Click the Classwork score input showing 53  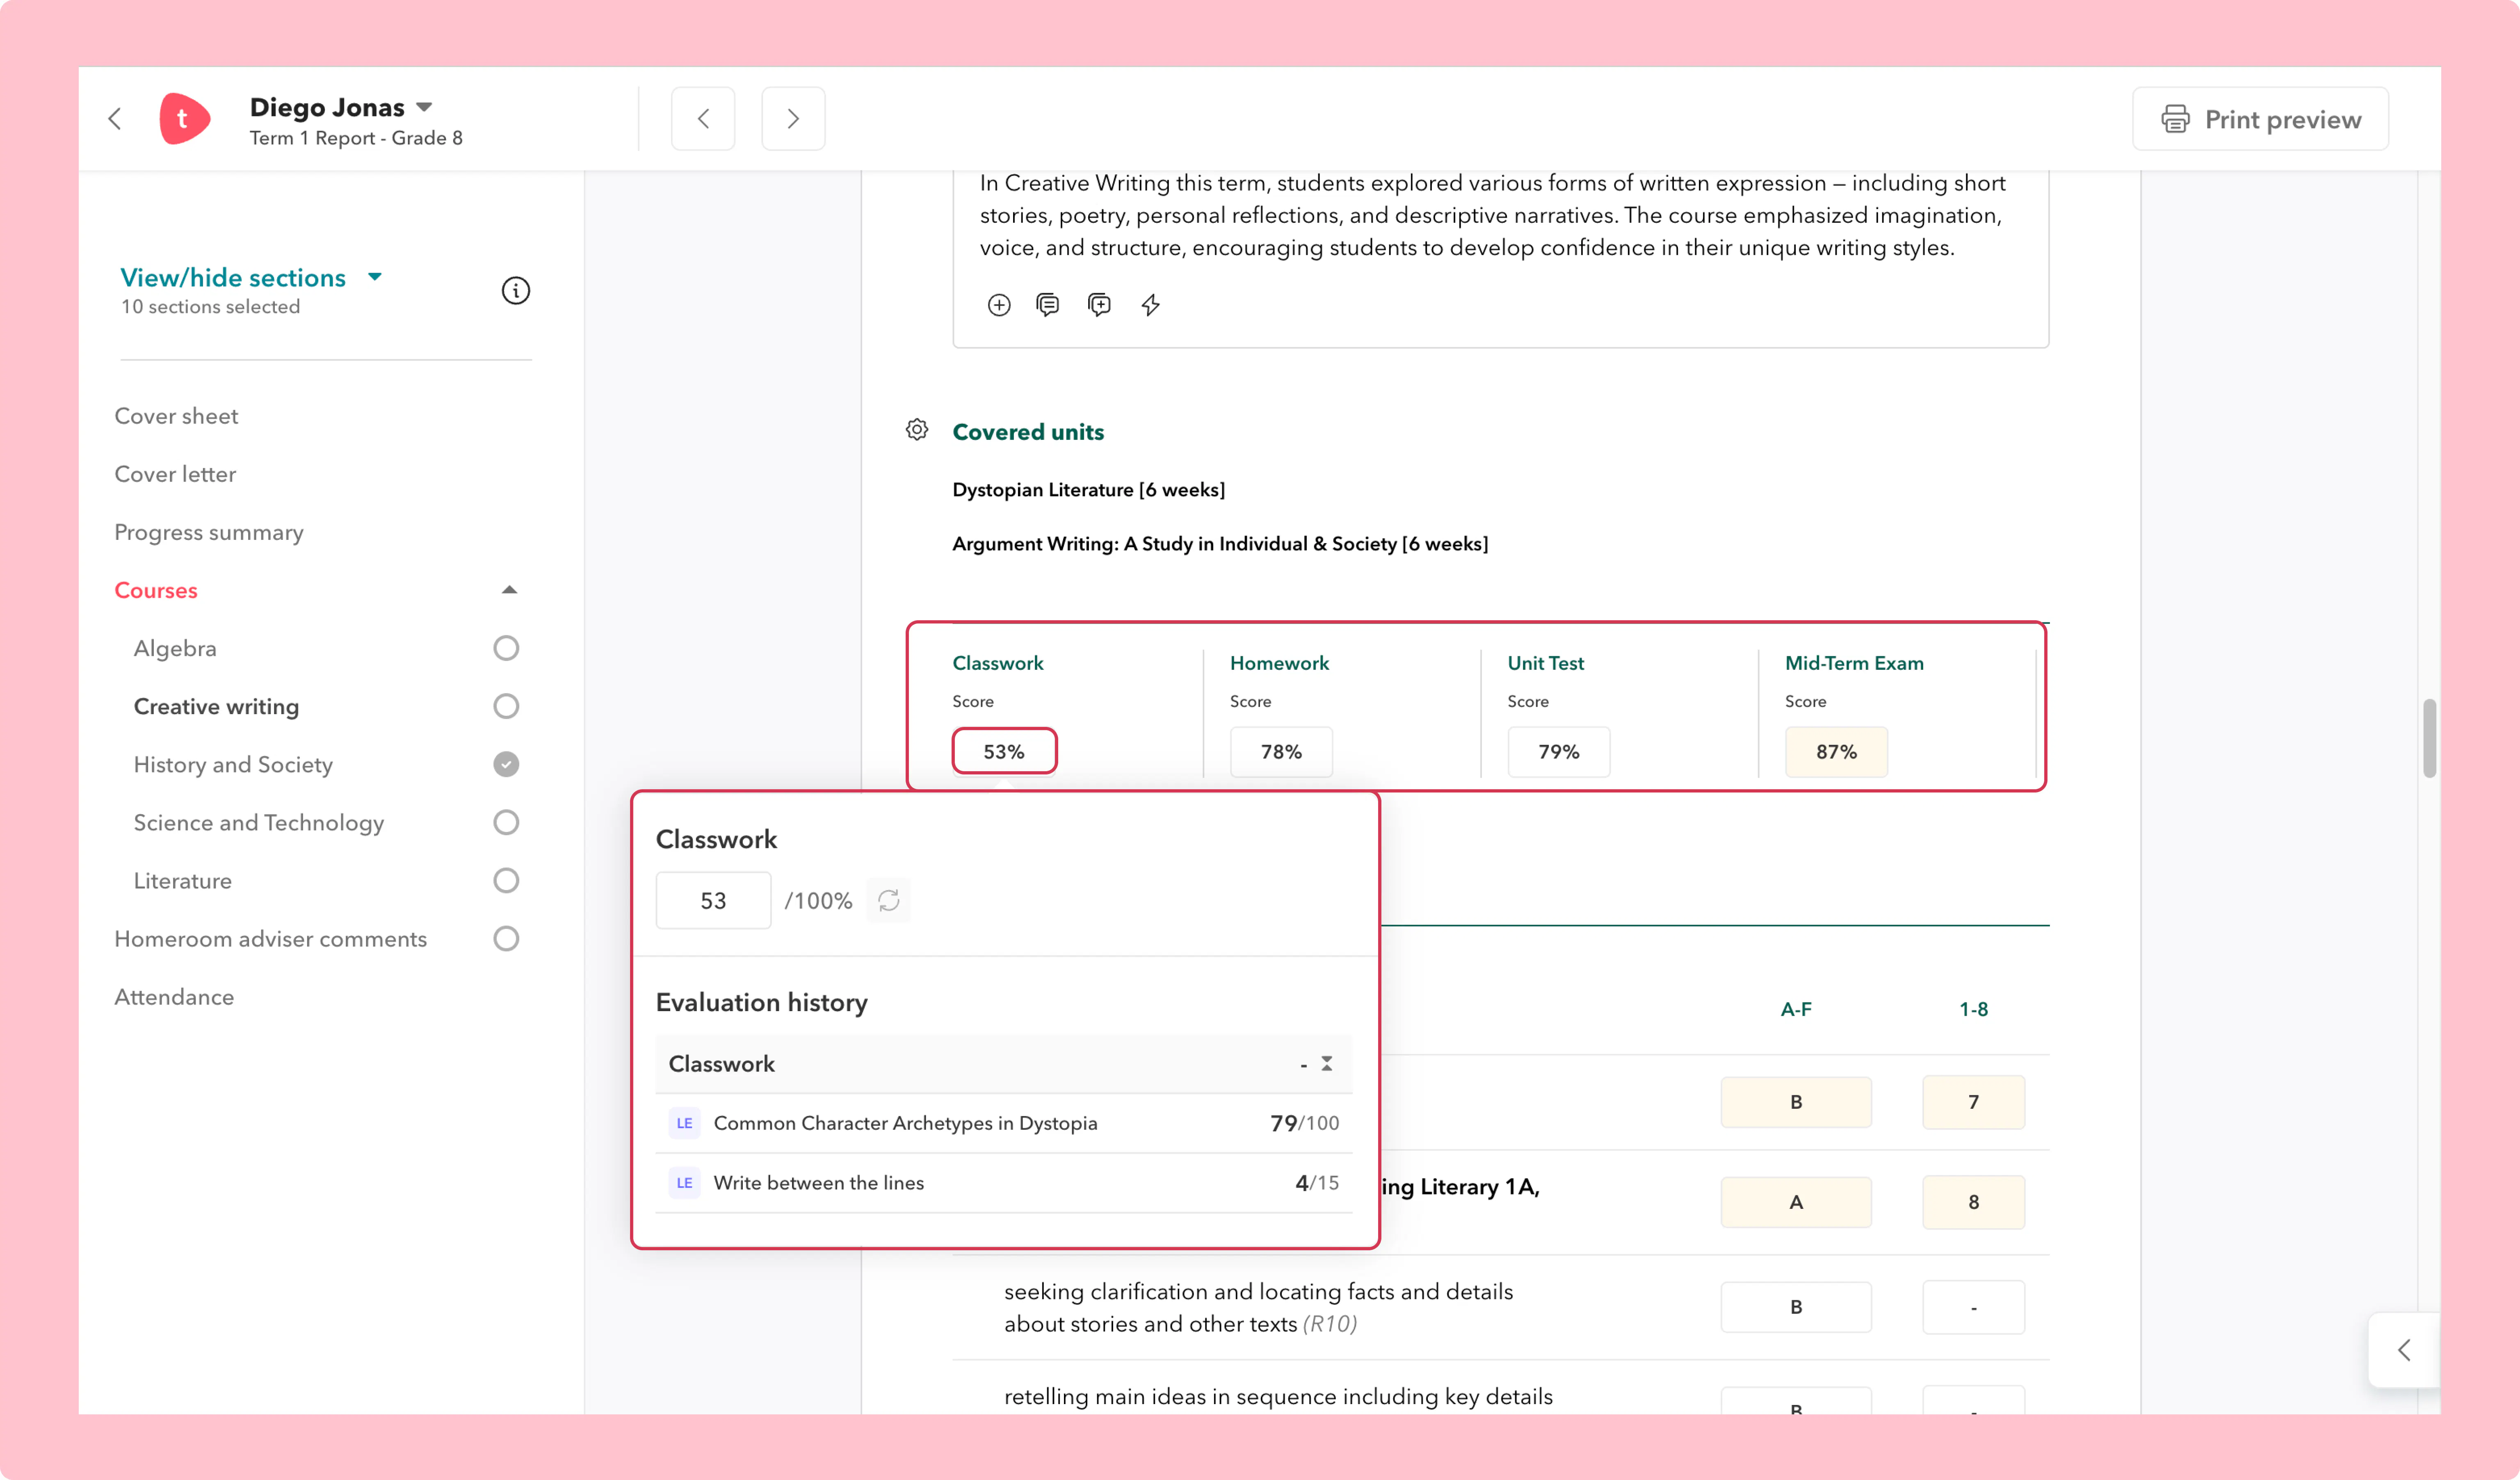pos(713,900)
